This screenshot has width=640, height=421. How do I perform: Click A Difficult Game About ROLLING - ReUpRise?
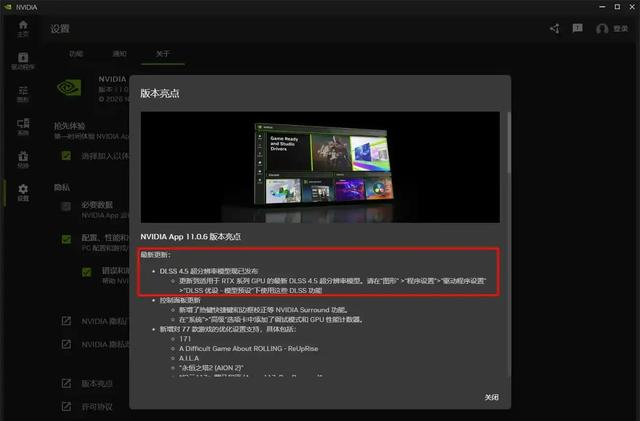click(249, 349)
